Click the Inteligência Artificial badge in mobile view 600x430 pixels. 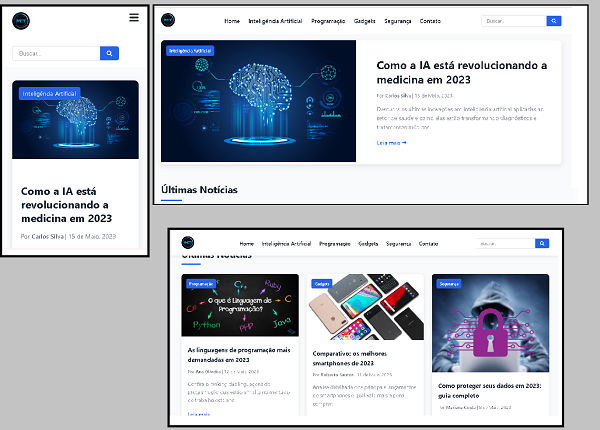pos(49,94)
